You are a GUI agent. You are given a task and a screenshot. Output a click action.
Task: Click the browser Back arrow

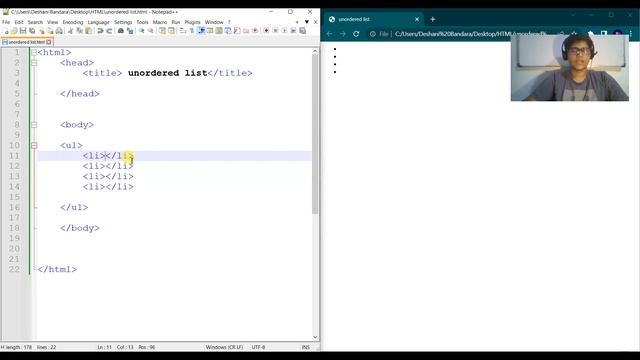pyautogui.click(x=329, y=34)
